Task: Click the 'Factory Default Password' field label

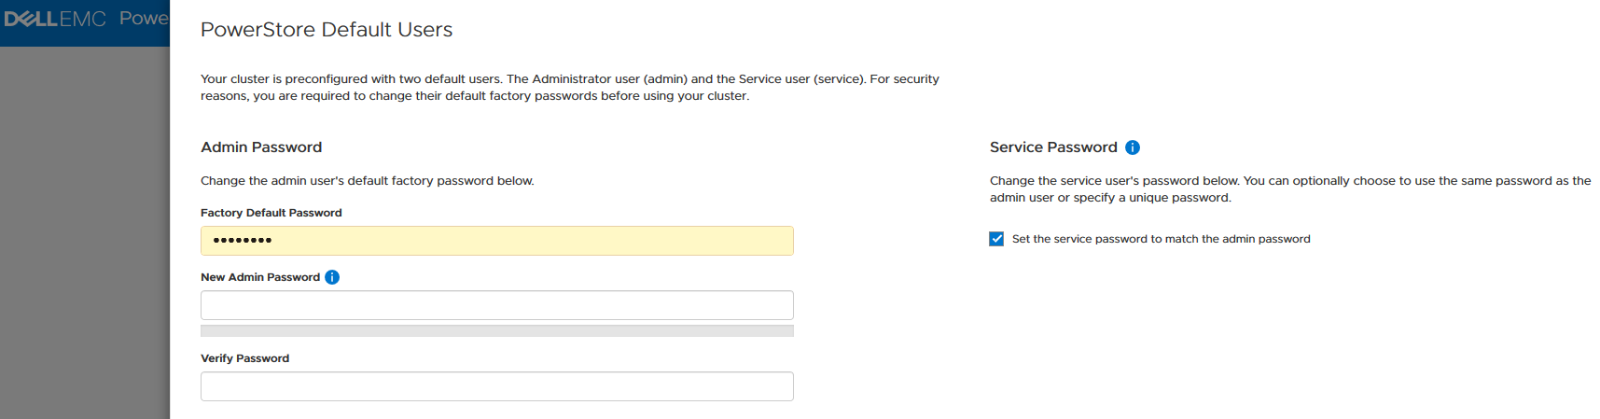Action: (x=271, y=213)
